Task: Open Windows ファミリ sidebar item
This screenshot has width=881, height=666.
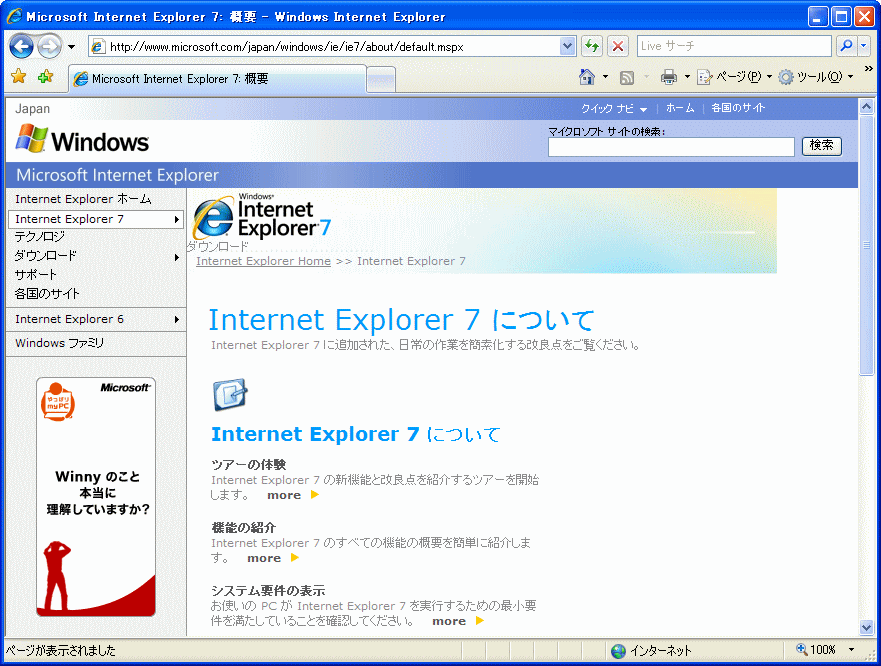Action: coord(60,343)
